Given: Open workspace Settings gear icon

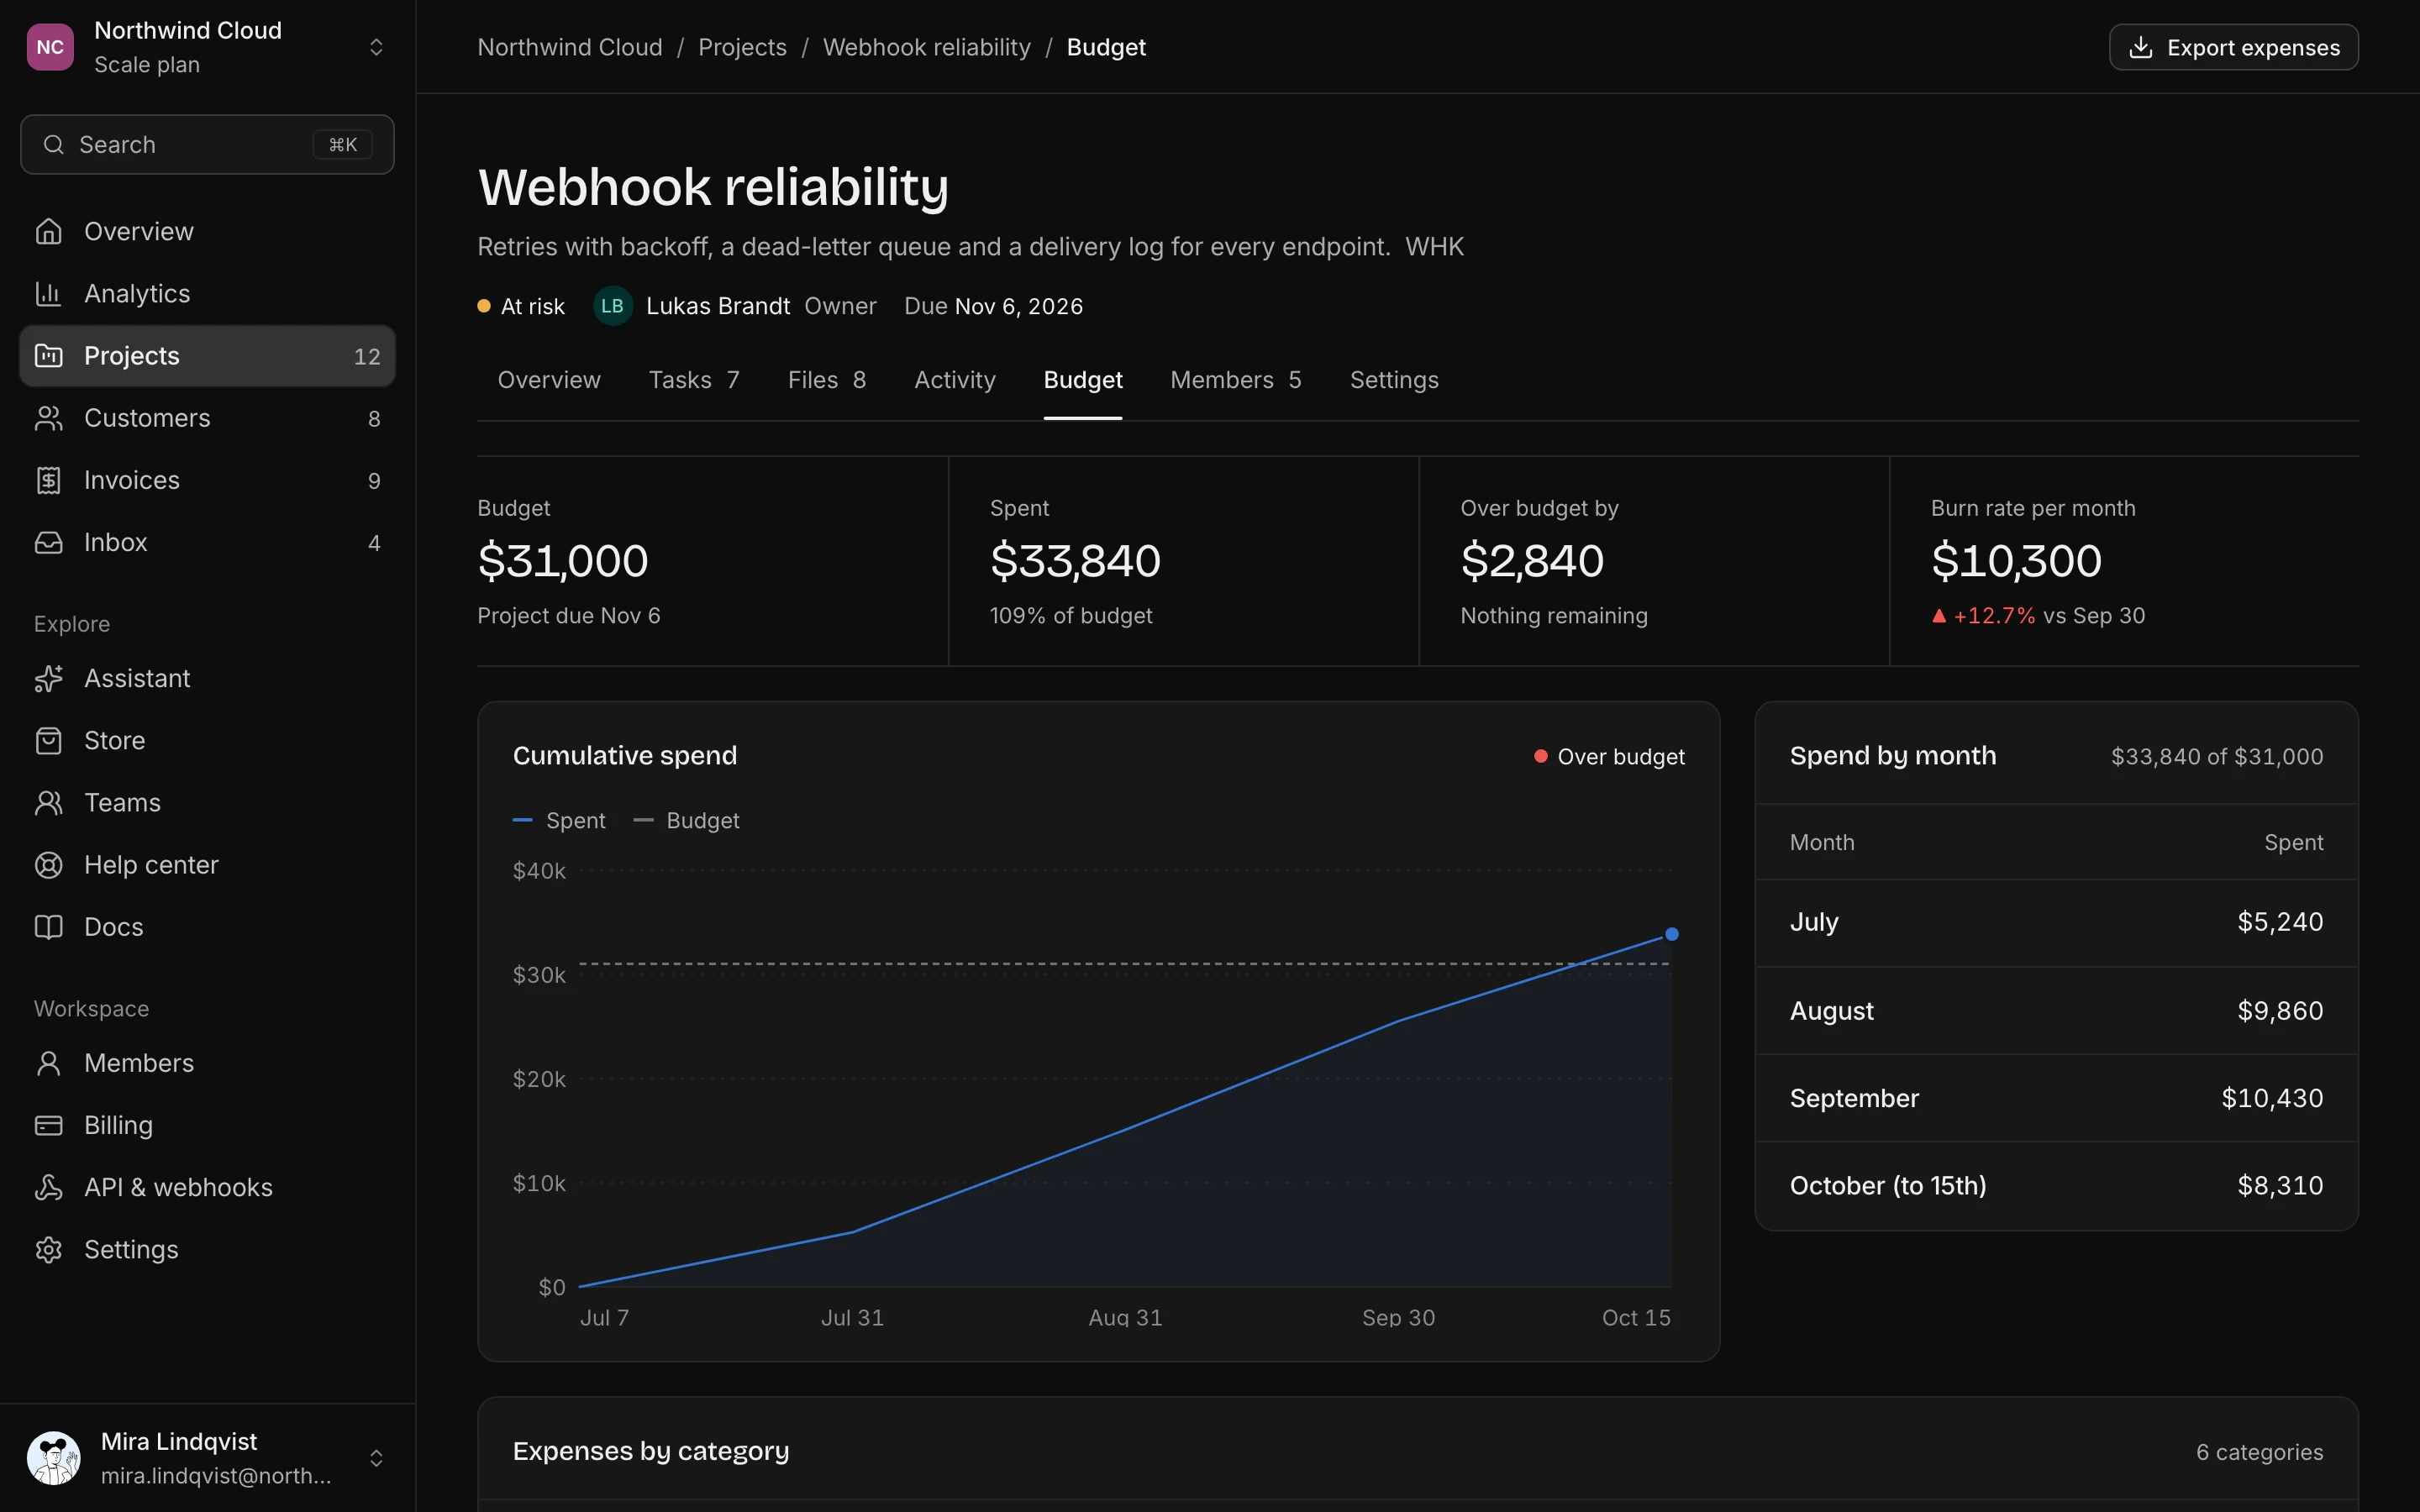Looking at the screenshot, I should click(x=48, y=1249).
